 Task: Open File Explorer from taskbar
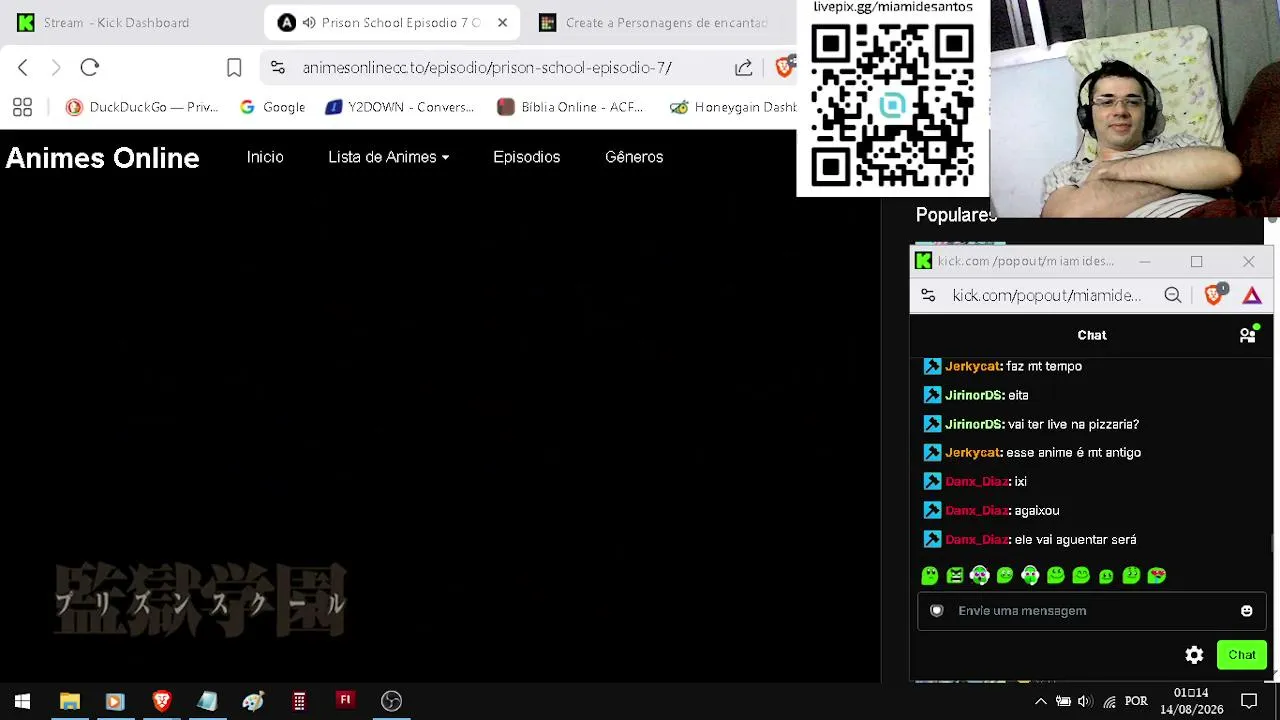click(69, 701)
